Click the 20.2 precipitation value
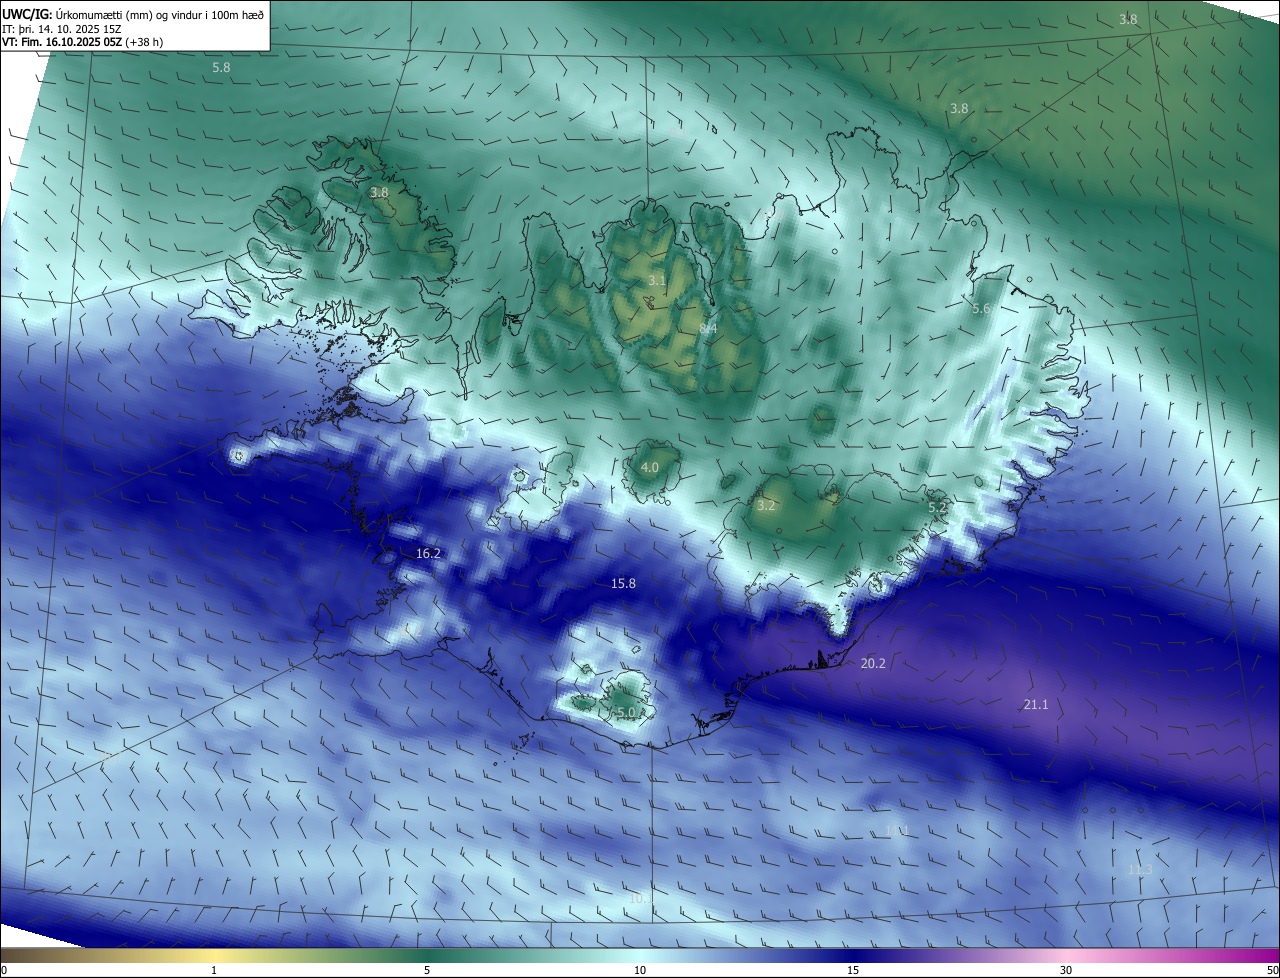 [x=873, y=663]
